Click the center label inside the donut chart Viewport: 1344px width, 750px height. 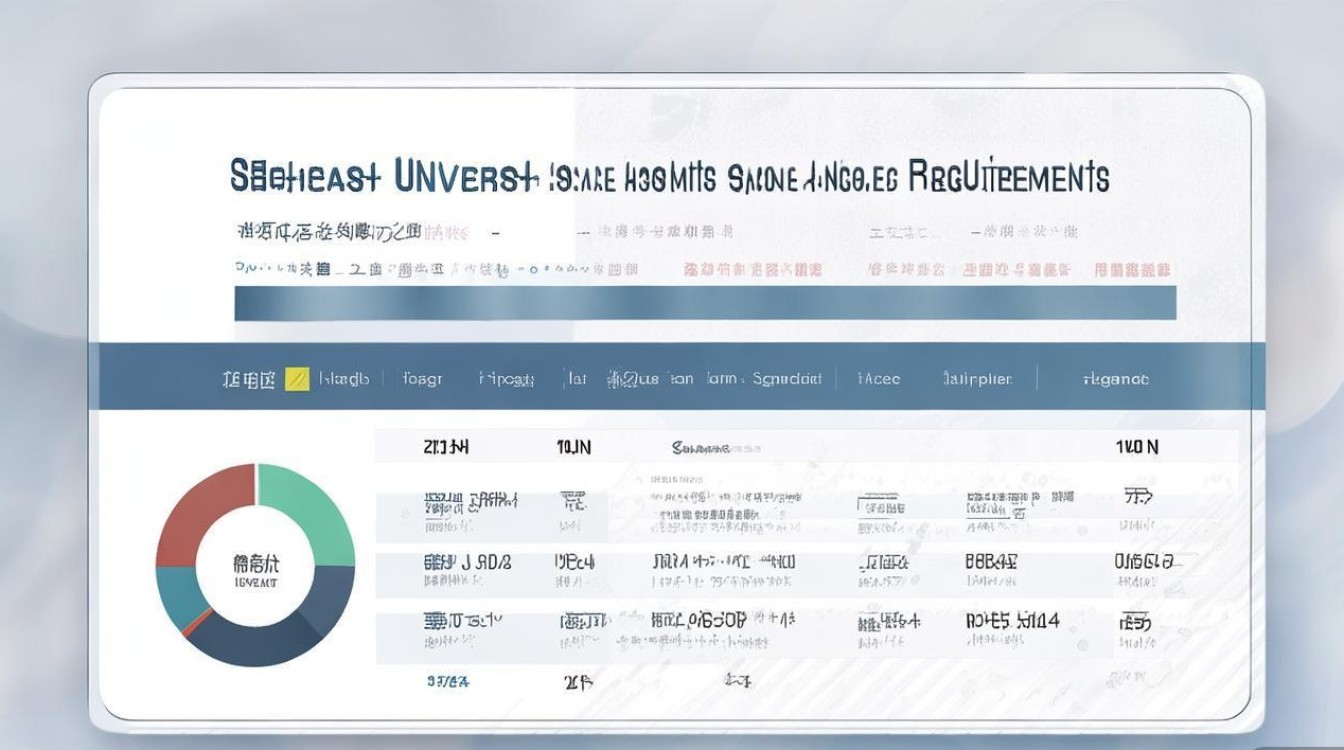pyautogui.click(x=256, y=570)
